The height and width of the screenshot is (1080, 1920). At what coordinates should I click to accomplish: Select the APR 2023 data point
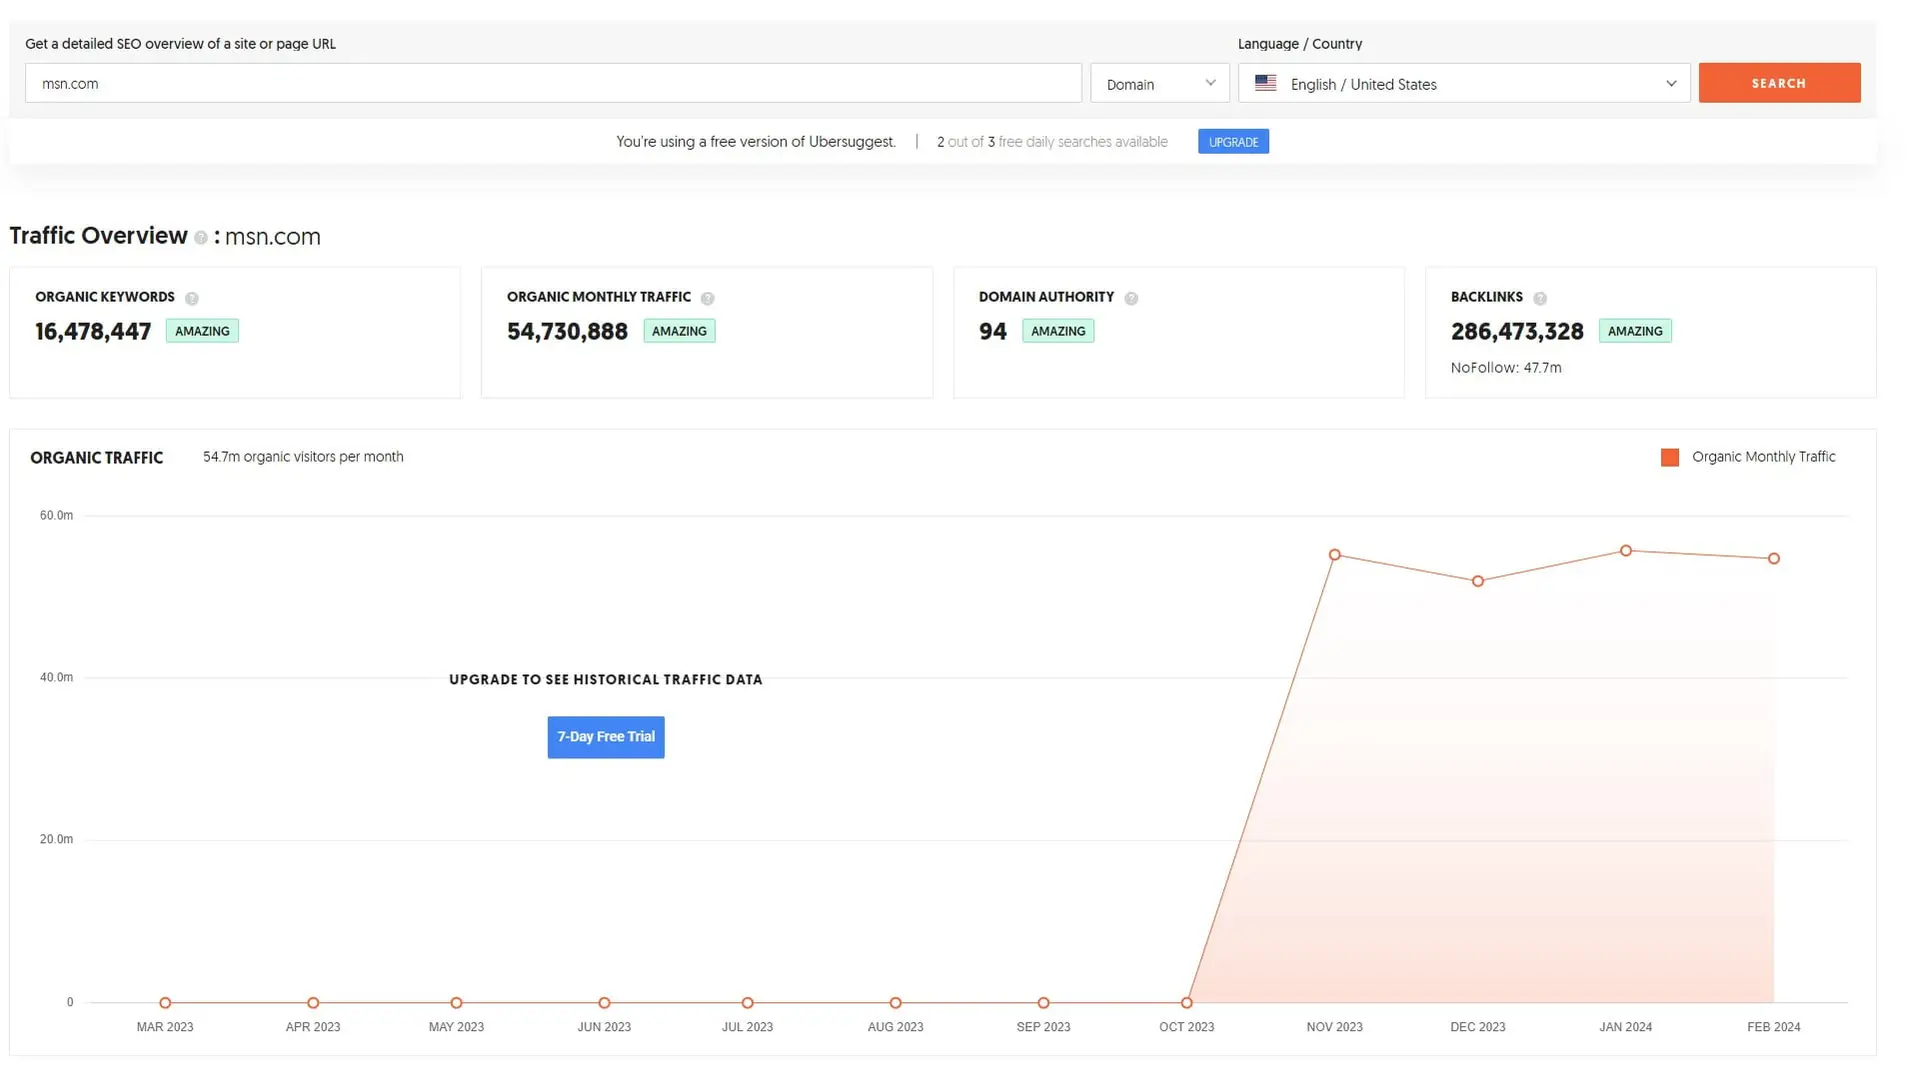pyautogui.click(x=313, y=1003)
